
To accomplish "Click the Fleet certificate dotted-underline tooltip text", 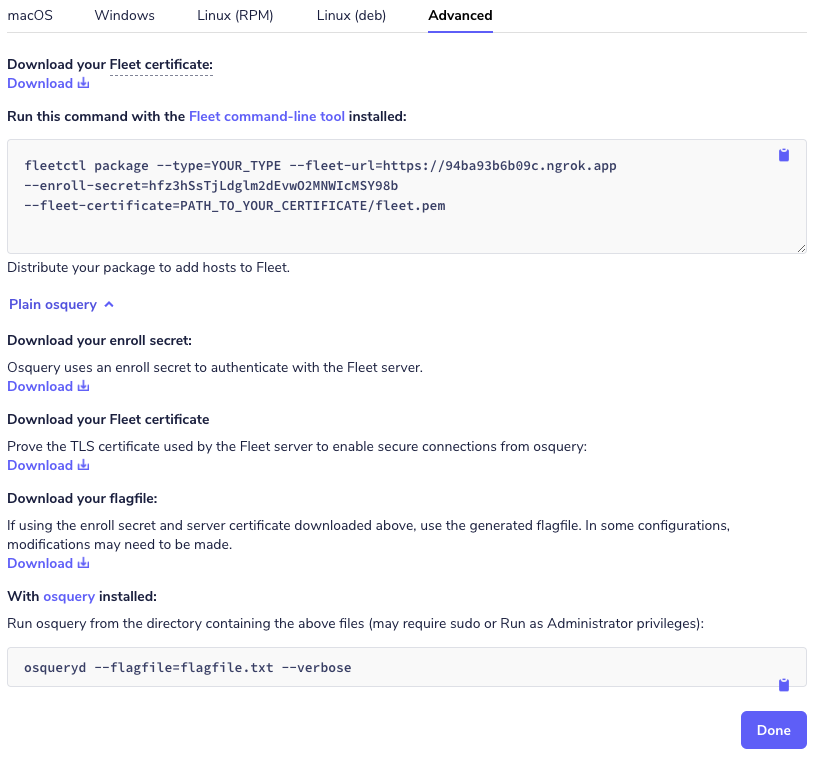I will [161, 65].
